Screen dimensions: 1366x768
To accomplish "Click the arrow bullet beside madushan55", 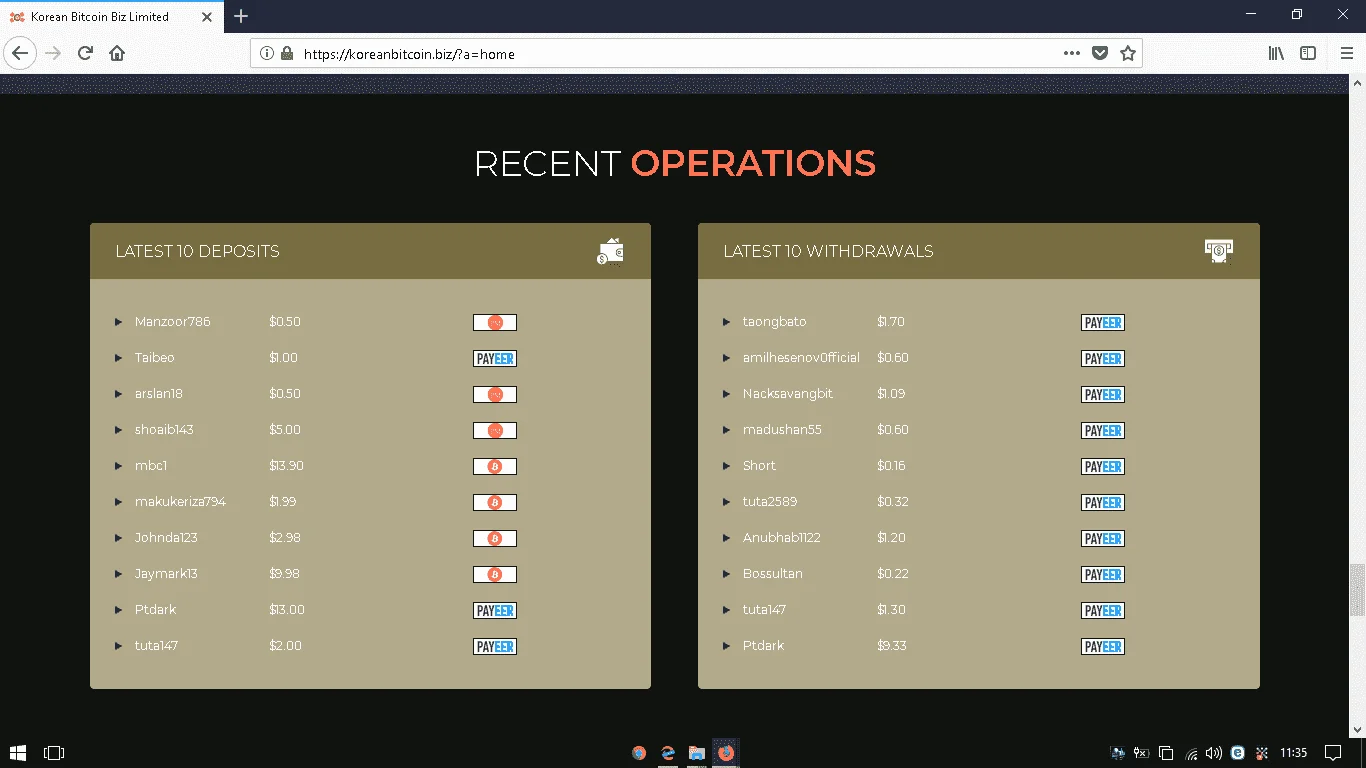I will click(x=726, y=430).
